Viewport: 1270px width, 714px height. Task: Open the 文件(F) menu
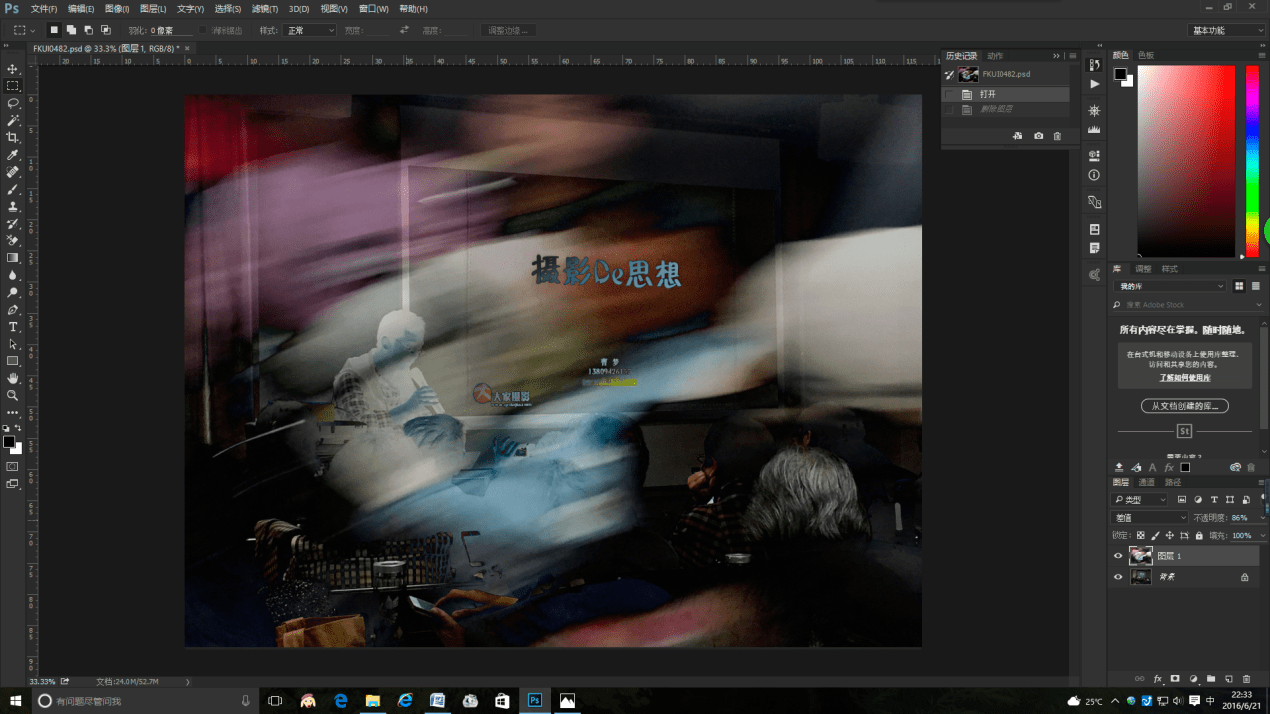pyautogui.click(x=43, y=9)
